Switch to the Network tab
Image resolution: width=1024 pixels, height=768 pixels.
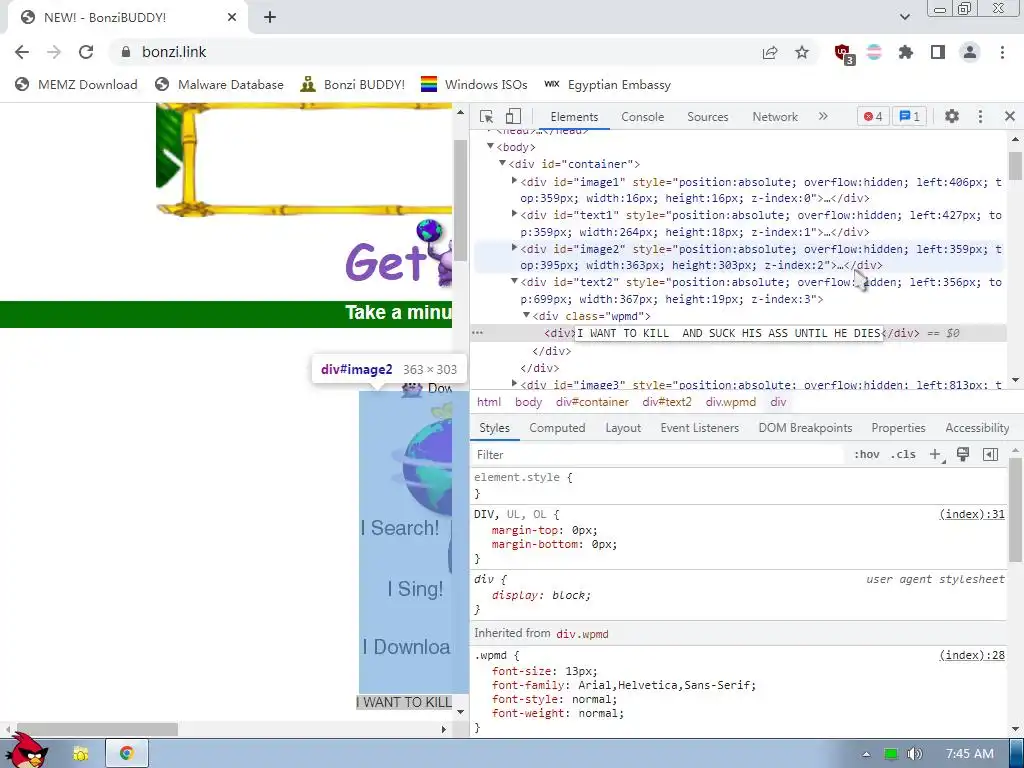coord(775,117)
